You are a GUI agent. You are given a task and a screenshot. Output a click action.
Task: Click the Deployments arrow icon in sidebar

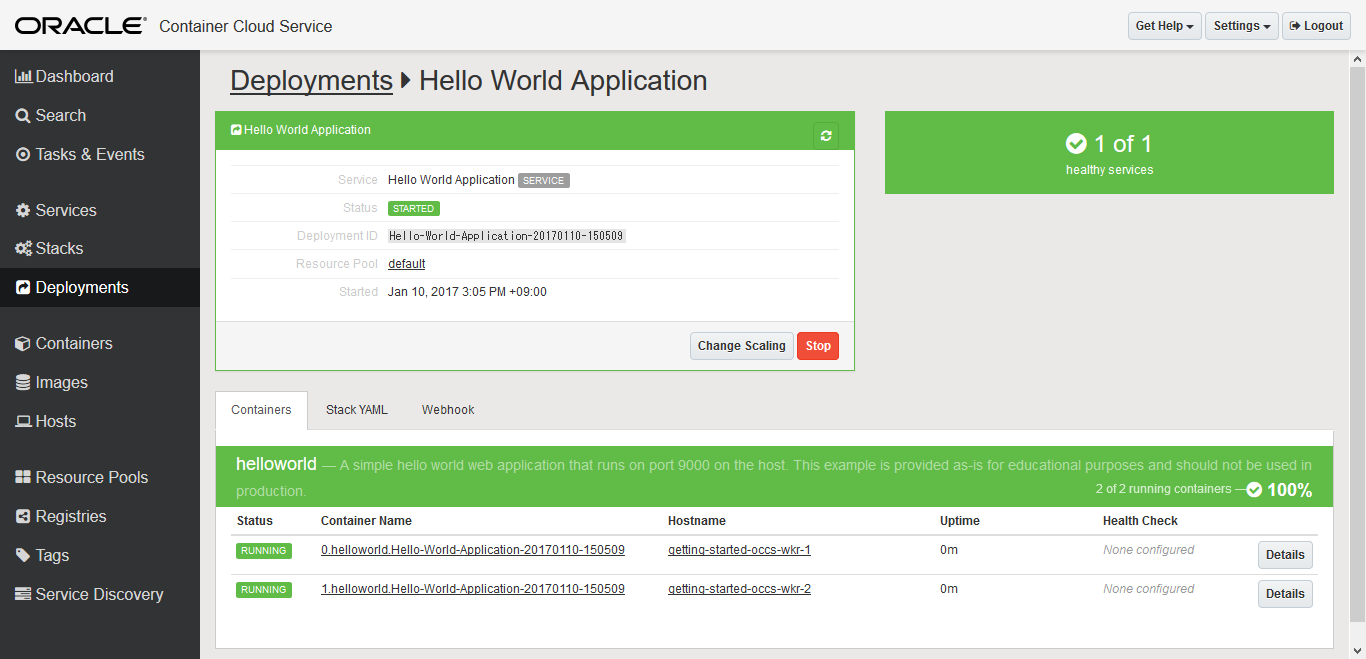click(x=23, y=288)
